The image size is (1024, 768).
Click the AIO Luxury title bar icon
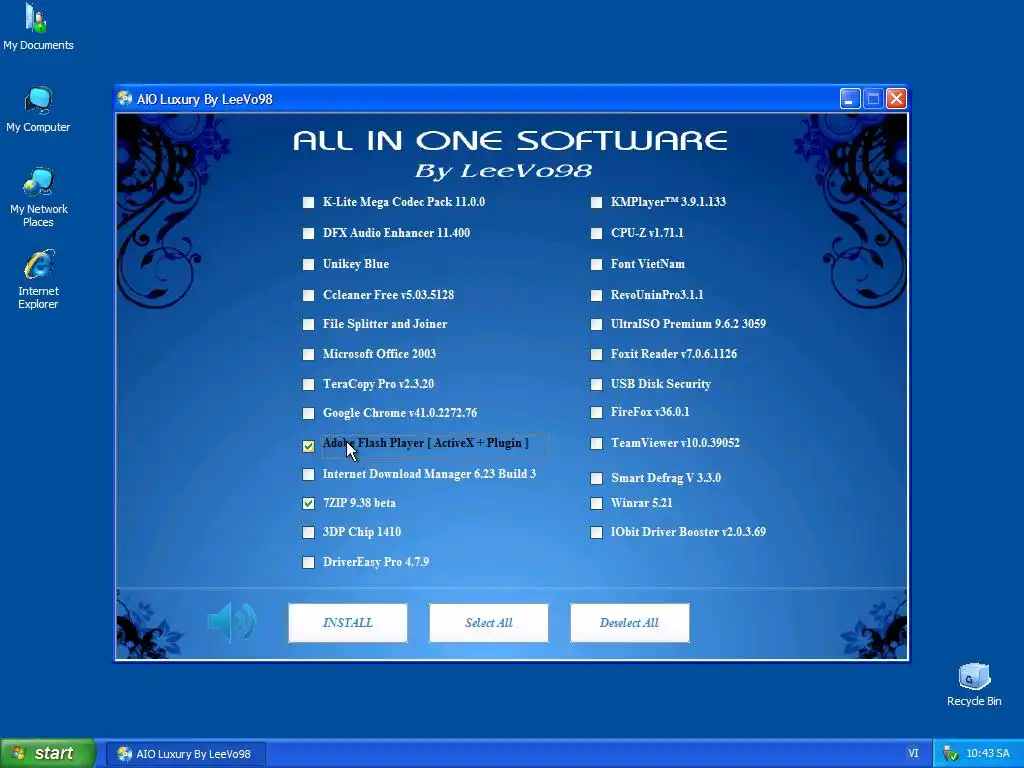125,99
